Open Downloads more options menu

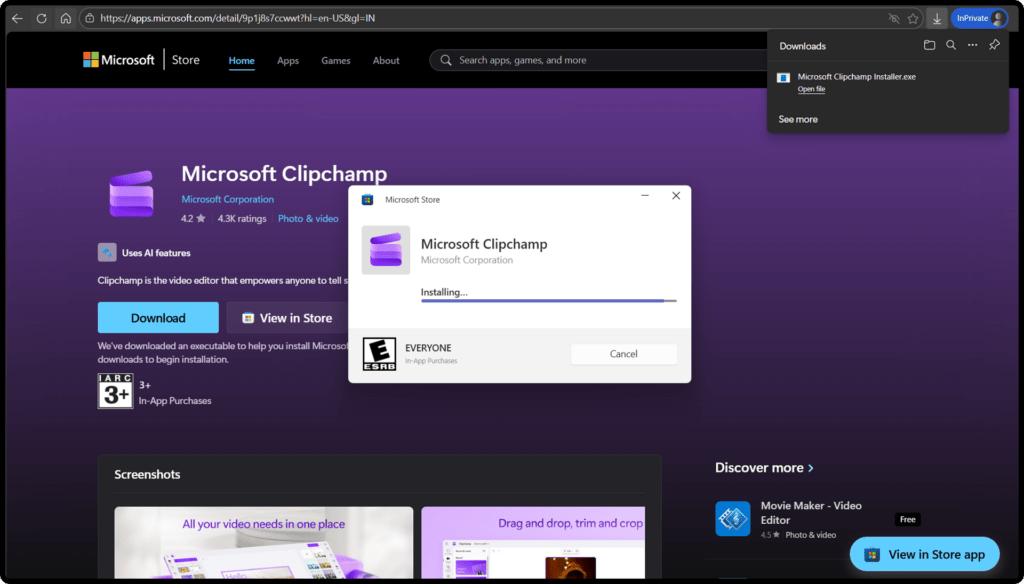[972, 45]
